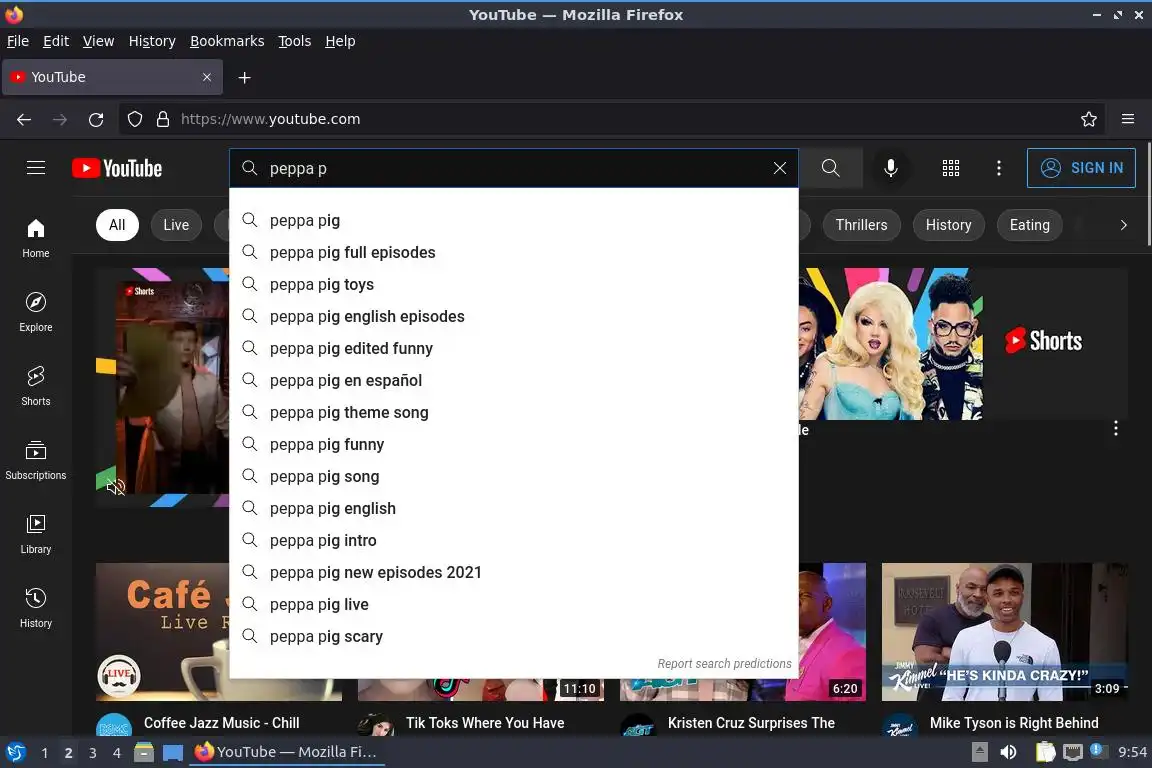Screen dimensions: 1152x768
Task: Unmute the Shorts banner video
Action: coord(115,487)
